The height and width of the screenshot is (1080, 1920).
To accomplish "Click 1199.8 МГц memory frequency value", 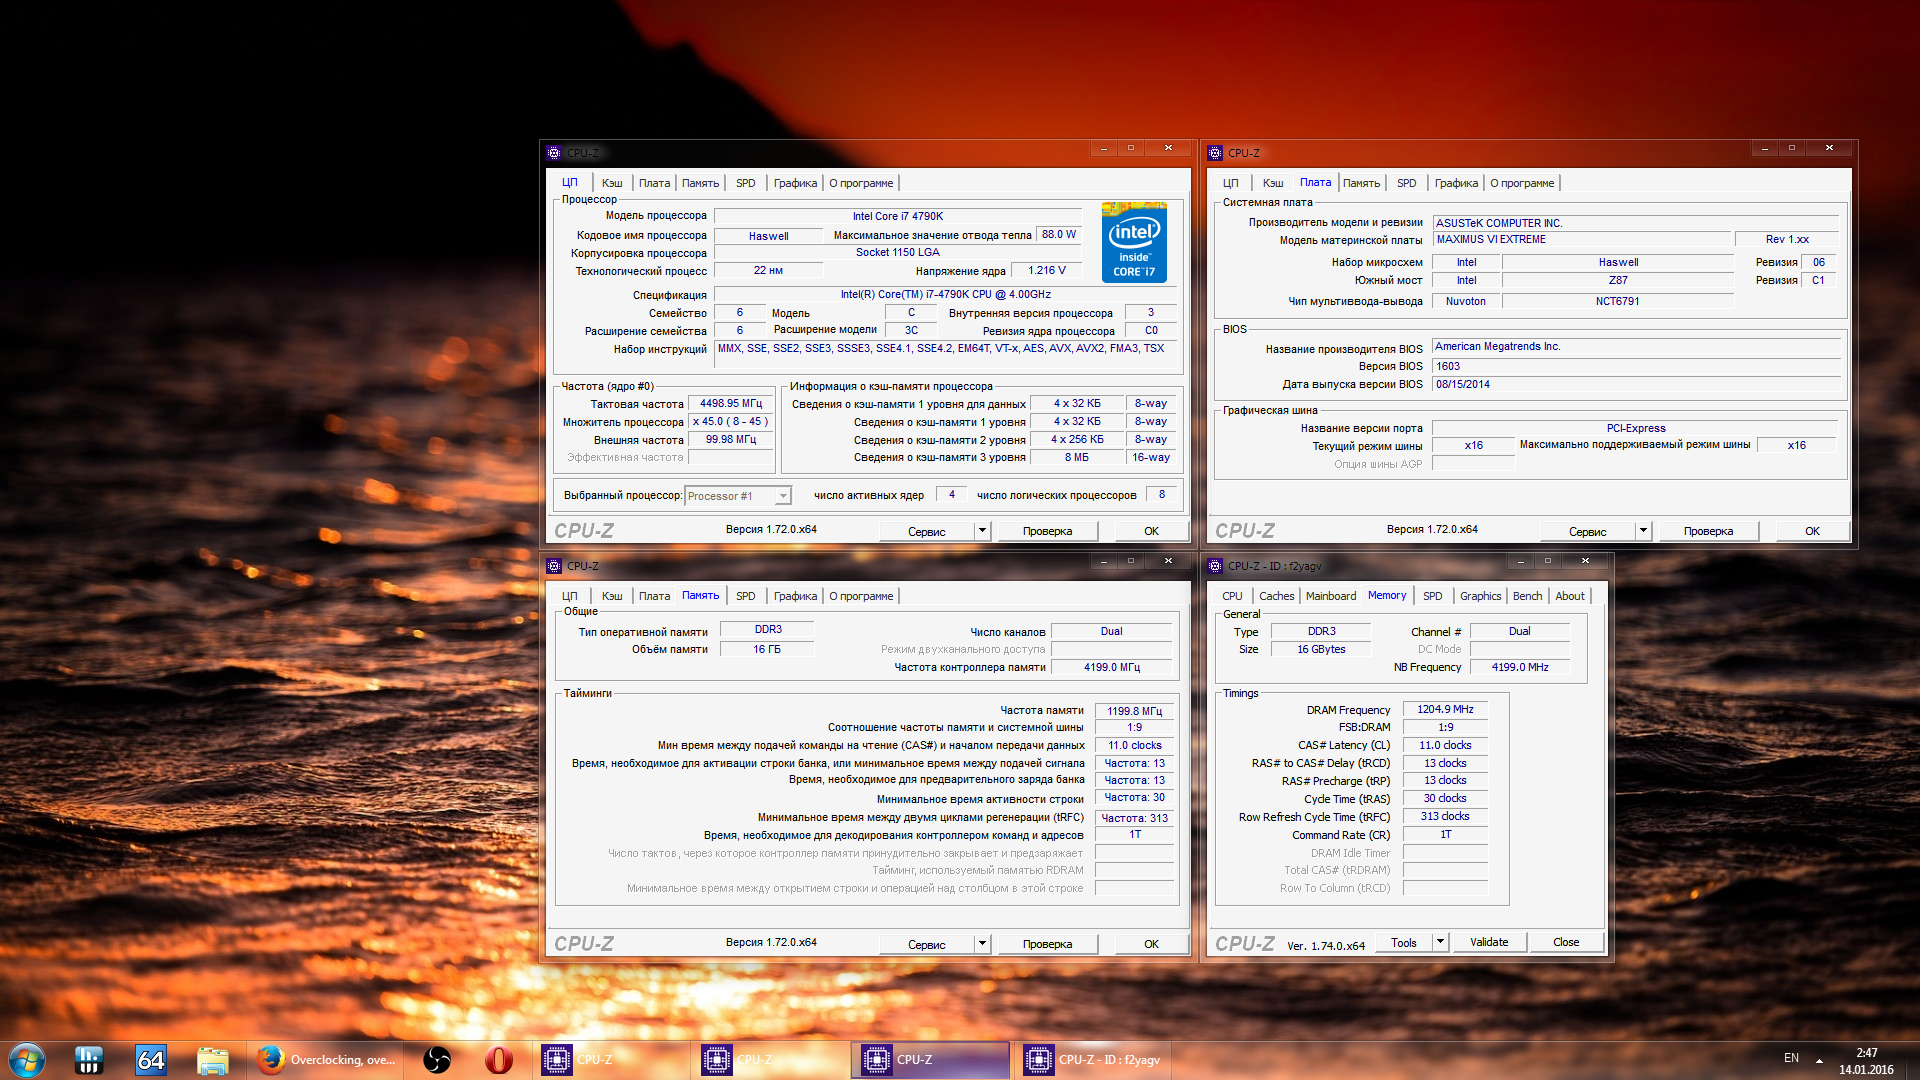I will coord(1134,711).
